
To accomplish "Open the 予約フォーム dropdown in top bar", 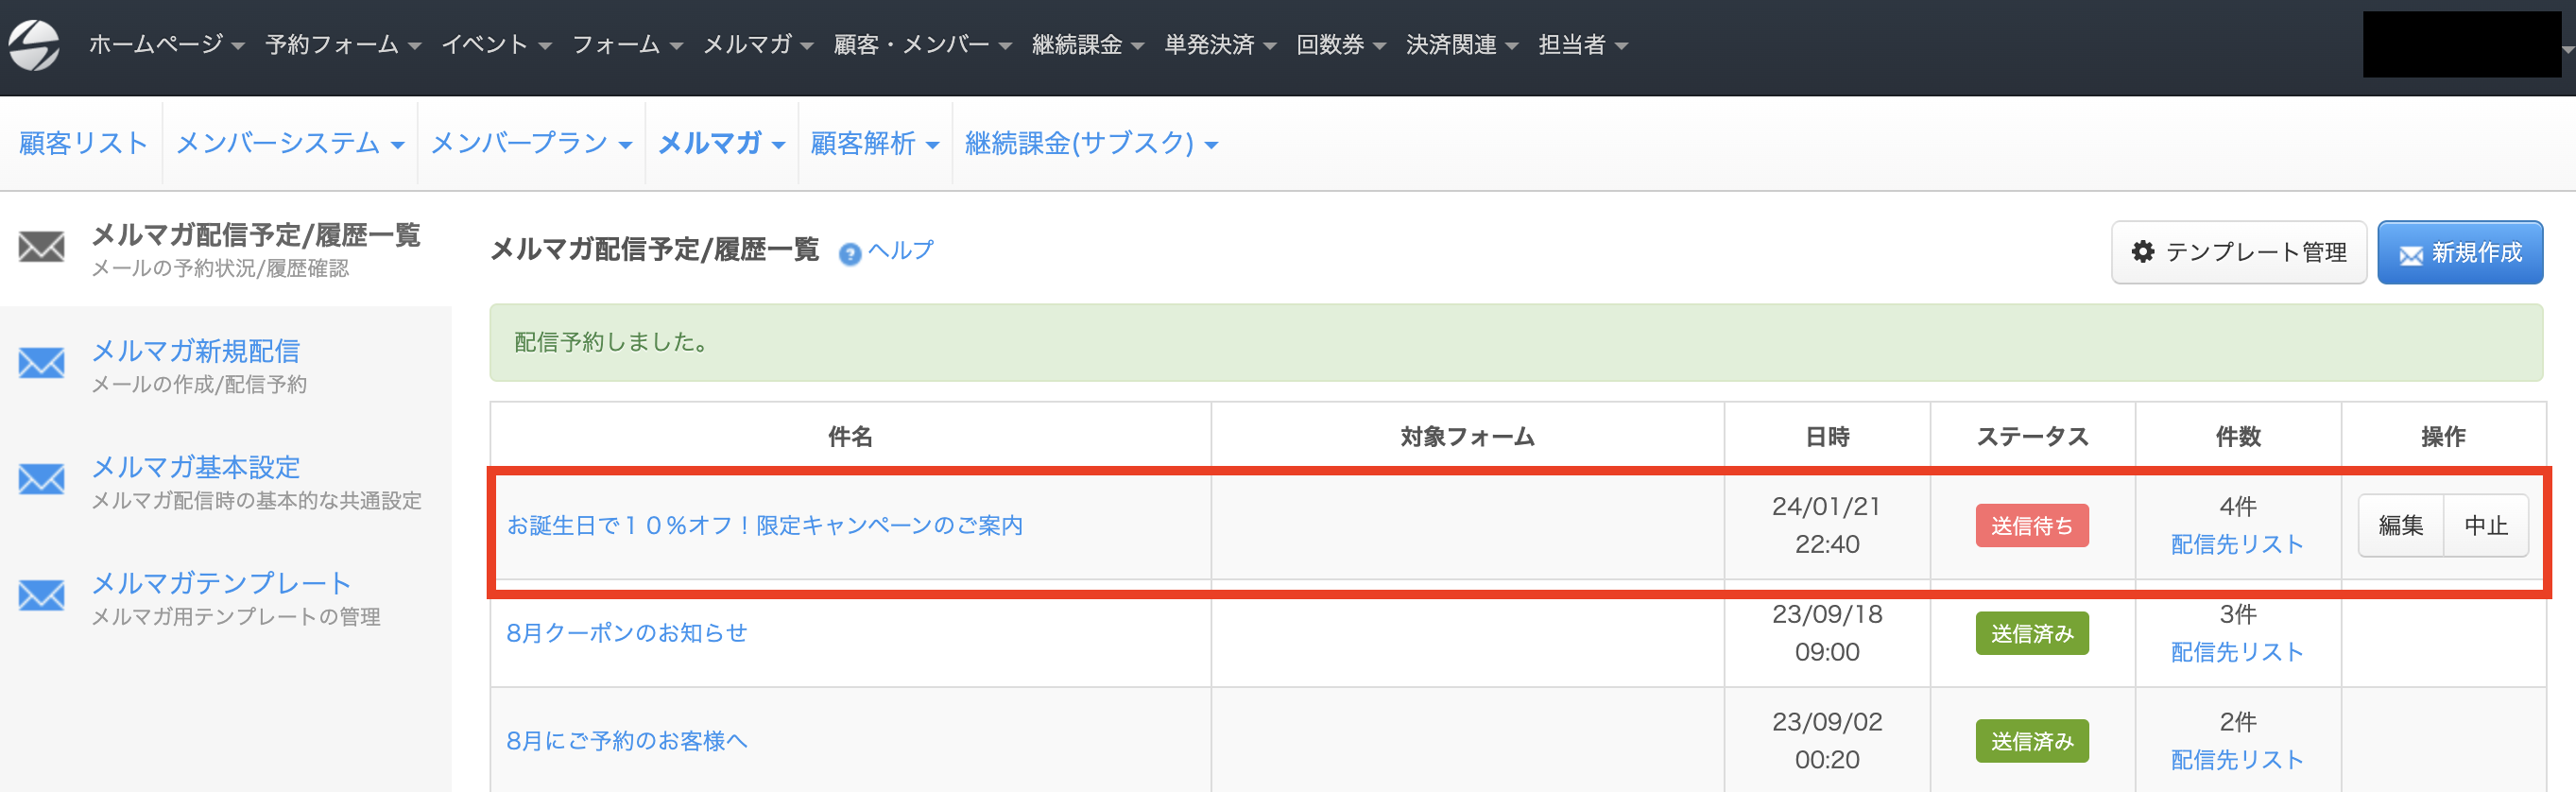I will (342, 45).
